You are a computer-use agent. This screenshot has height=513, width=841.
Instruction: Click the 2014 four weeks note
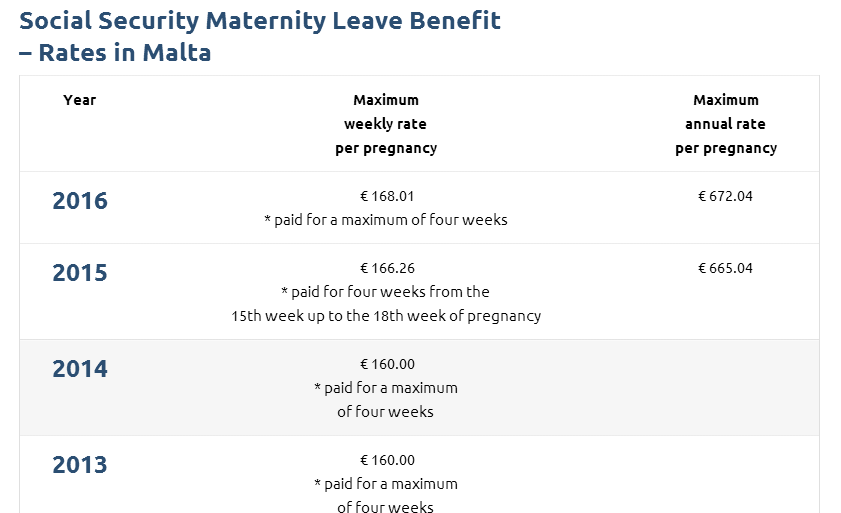click(386, 400)
